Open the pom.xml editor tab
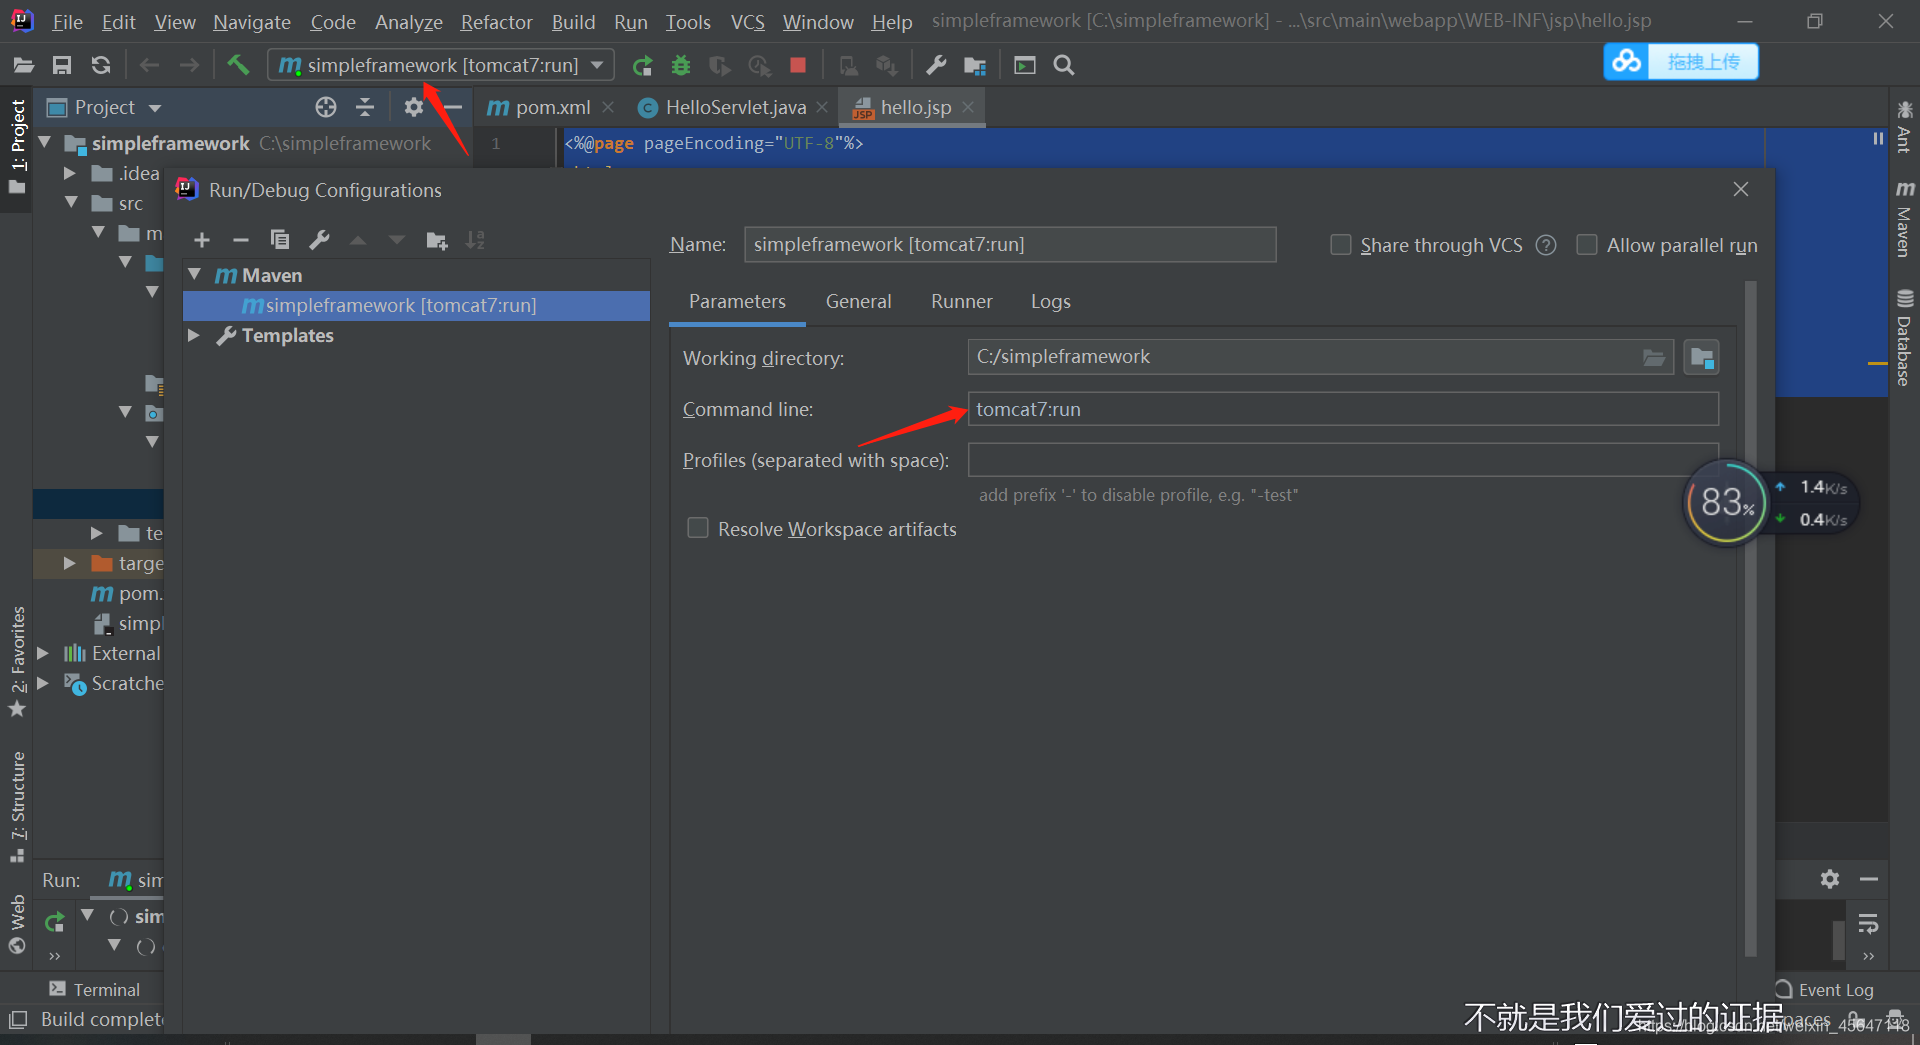 tap(552, 107)
